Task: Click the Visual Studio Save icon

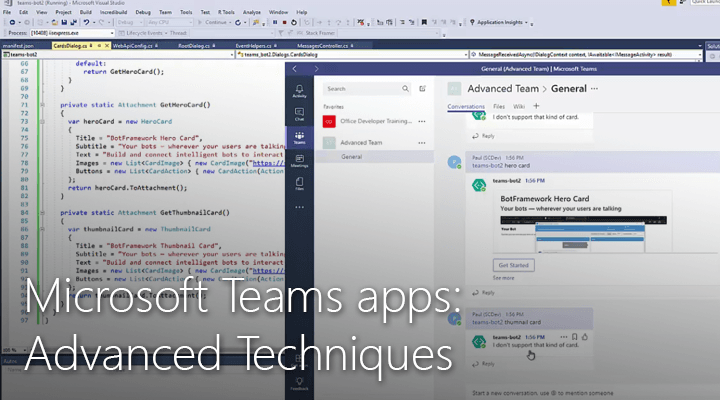Action: tap(64, 22)
